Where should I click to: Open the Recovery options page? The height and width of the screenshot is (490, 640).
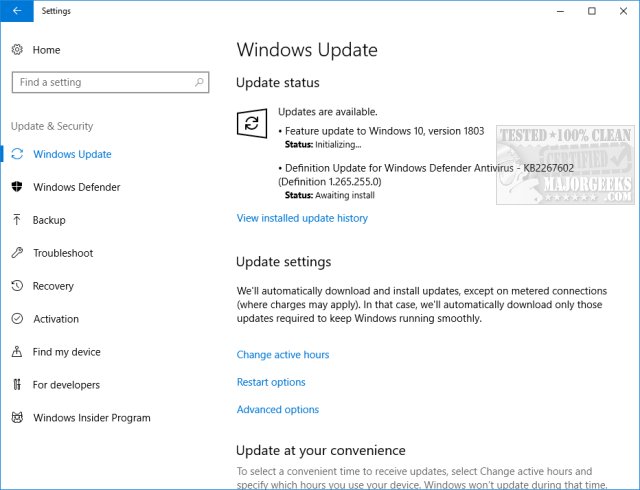pos(53,286)
